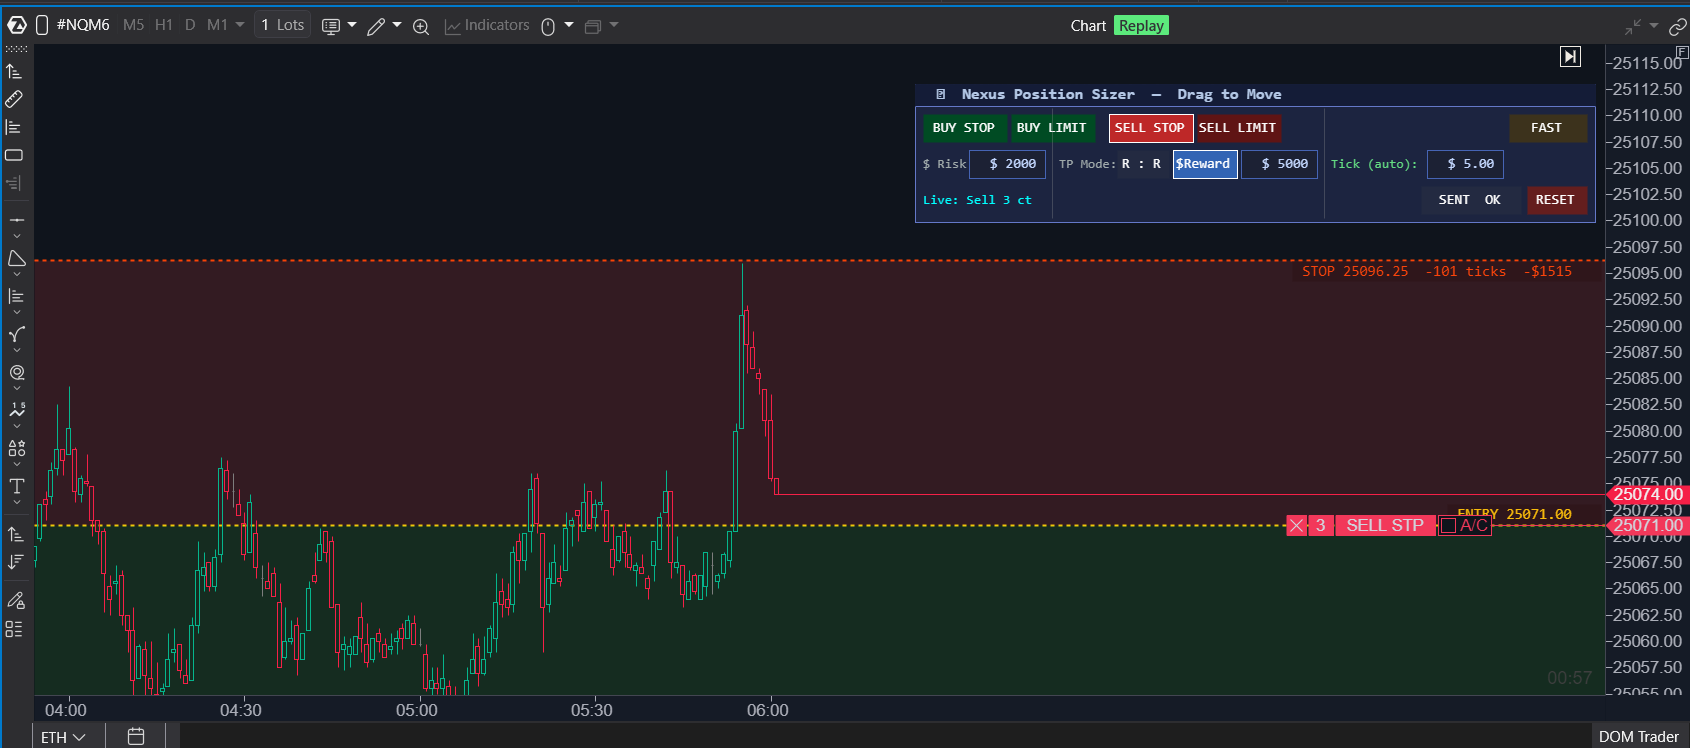Viewport: 1690px width, 748px height.
Task: Open the calendar date picker icon
Action: [136, 736]
